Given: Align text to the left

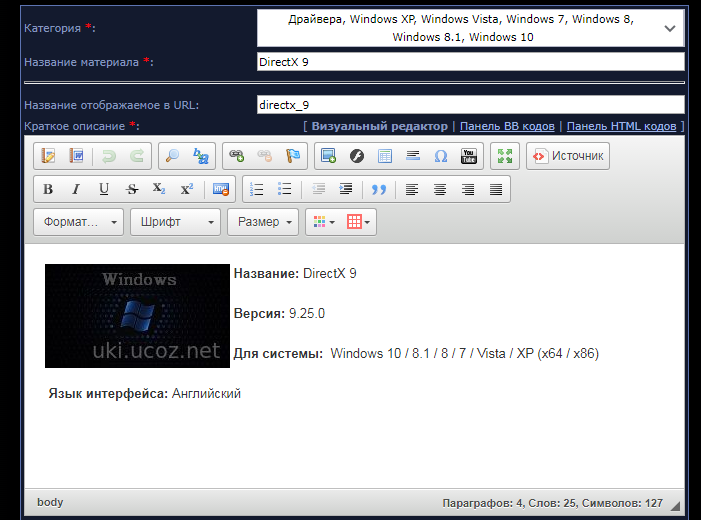Looking at the screenshot, I should coord(412,189).
